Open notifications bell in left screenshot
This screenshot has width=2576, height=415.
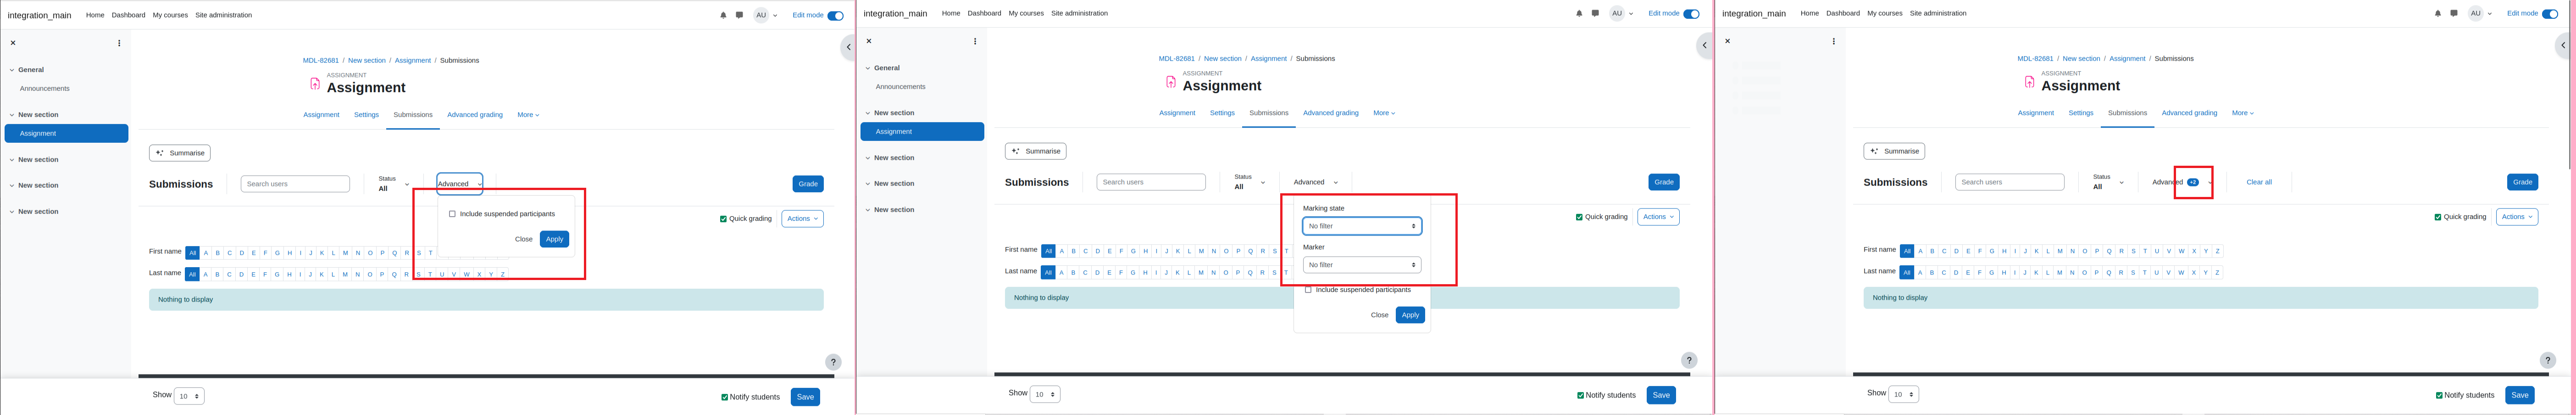723,15
